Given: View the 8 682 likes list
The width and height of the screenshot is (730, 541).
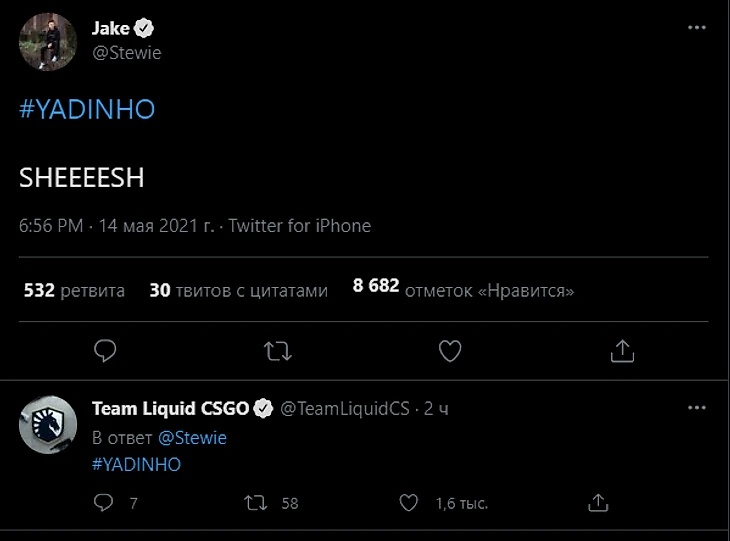Looking at the screenshot, I should click(463, 291).
